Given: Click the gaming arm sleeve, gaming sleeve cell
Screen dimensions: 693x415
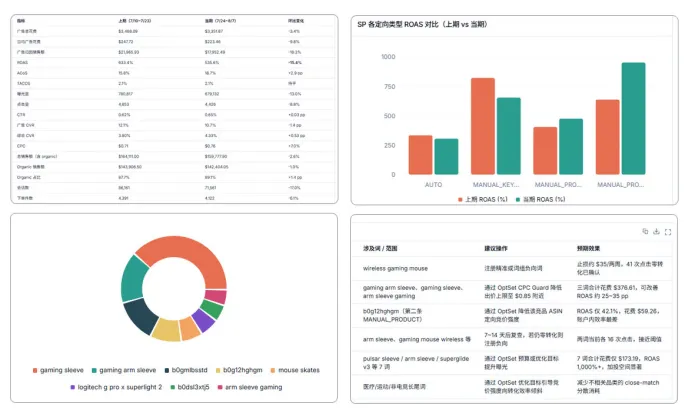Looking at the screenshot, I should pos(413,292).
